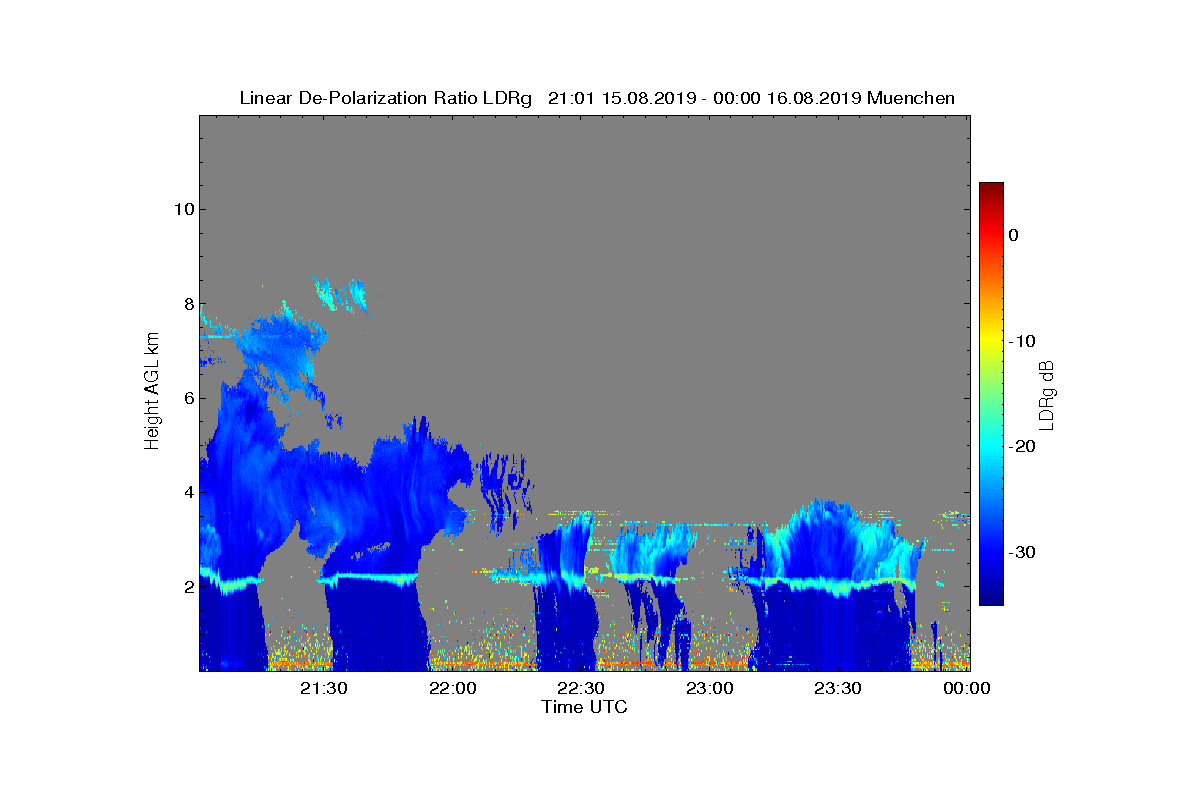Click the '22:30' time tick label
Viewport: 1200px width, 800px height.
tap(582, 689)
